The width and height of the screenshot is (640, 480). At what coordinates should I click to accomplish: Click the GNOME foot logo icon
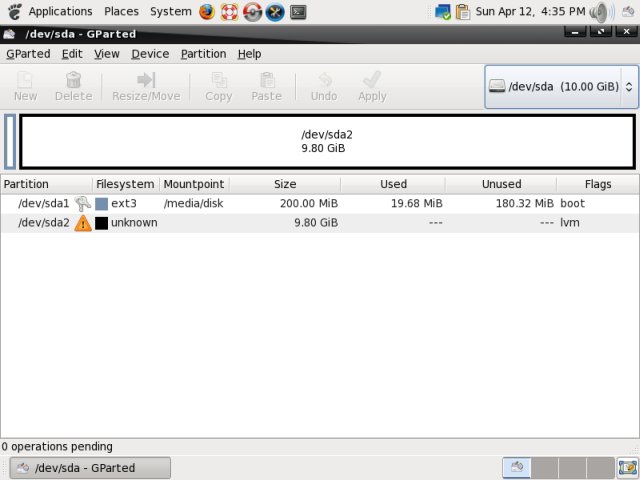15,12
